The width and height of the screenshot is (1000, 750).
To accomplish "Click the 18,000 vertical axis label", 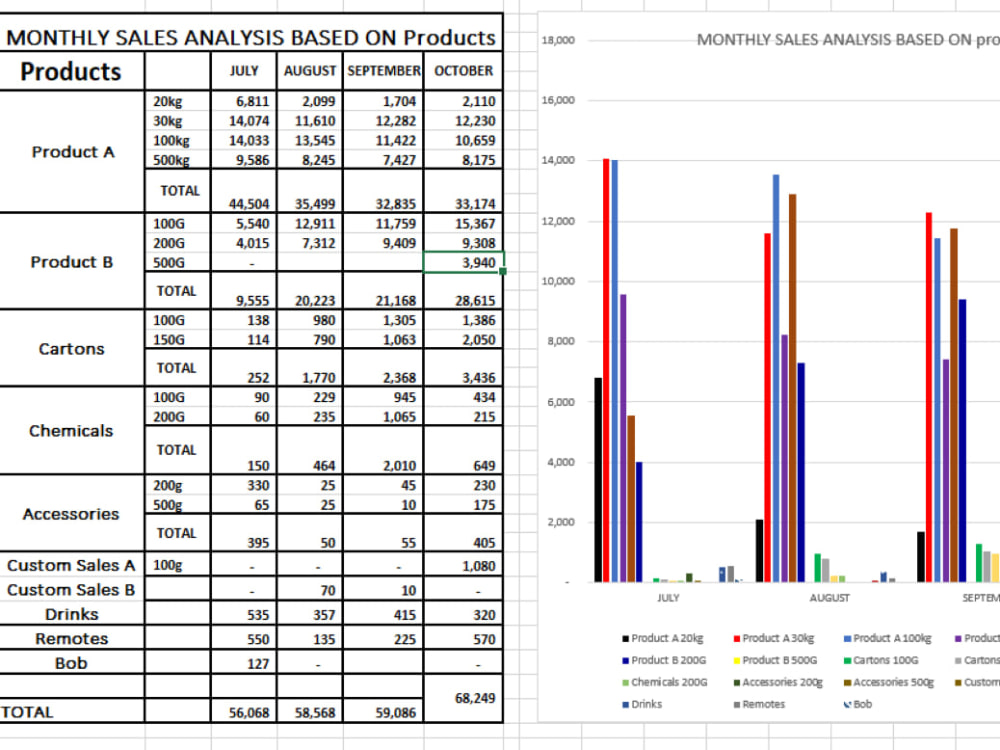I will pos(558,40).
